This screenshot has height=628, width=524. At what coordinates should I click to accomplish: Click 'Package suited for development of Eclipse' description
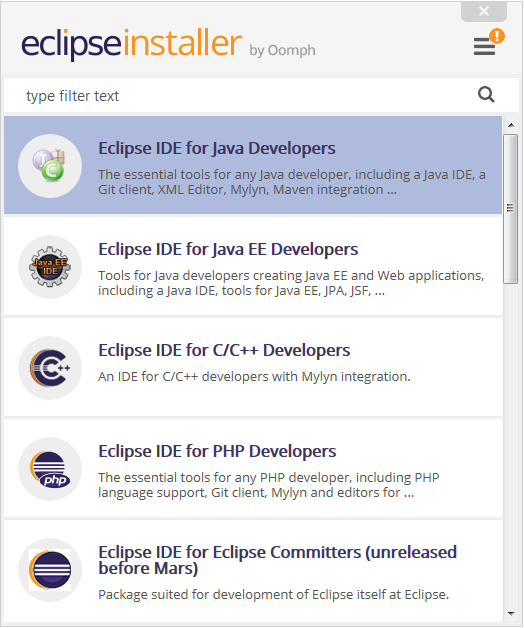point(273,594)
